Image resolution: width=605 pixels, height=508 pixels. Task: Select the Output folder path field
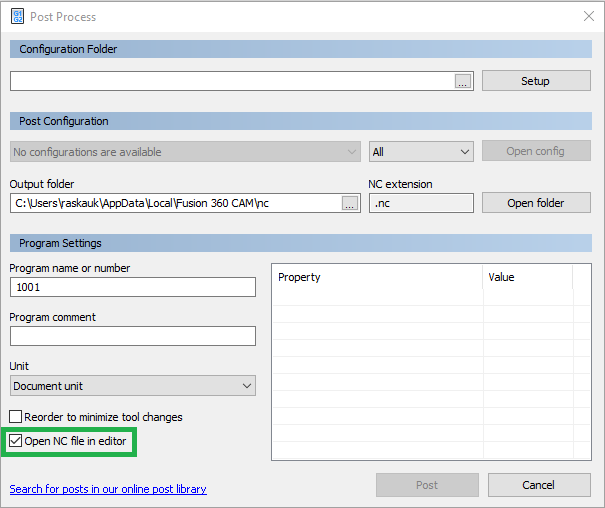coord(175,203)
